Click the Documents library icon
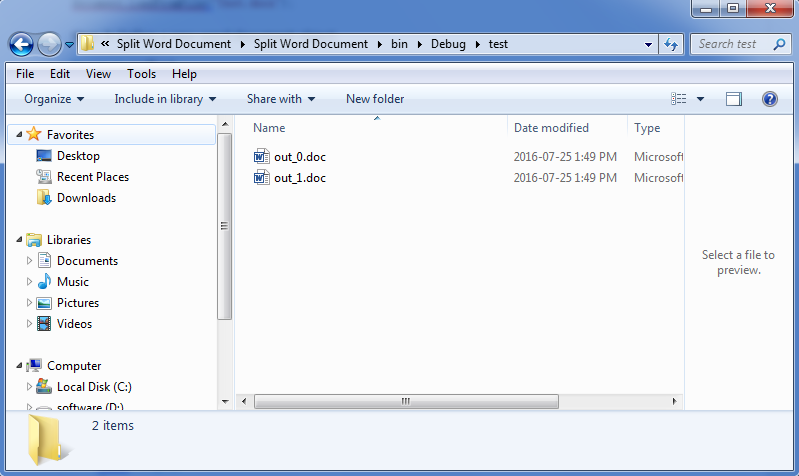 click(x=44, y=260)
